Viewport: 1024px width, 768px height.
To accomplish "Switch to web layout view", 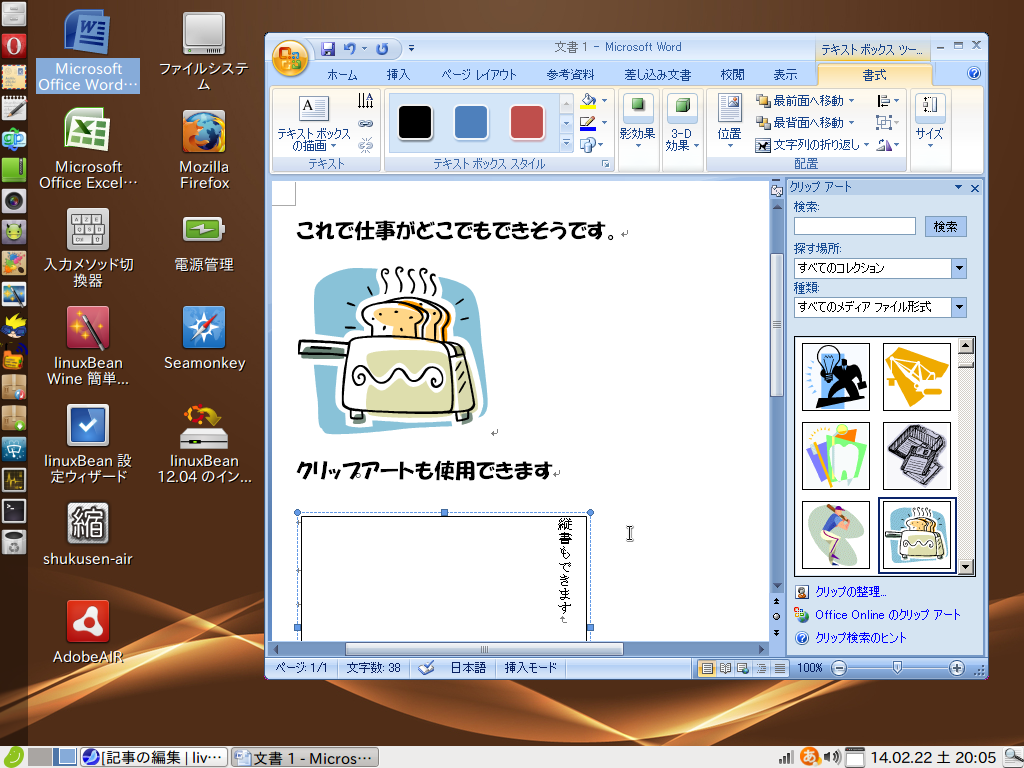I will (x=743, y=668).
